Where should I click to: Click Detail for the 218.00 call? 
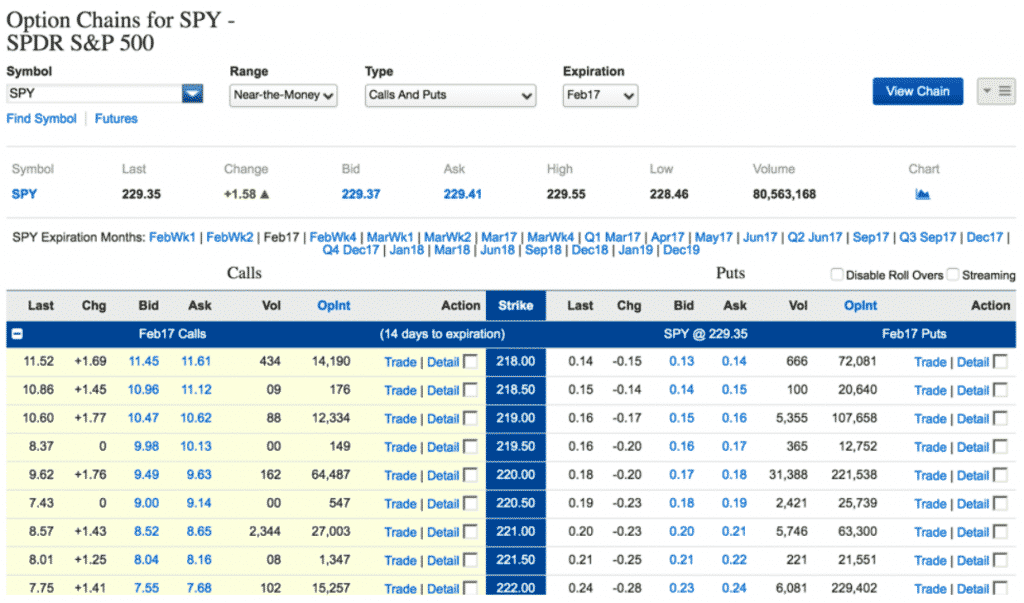click(443, 362)
